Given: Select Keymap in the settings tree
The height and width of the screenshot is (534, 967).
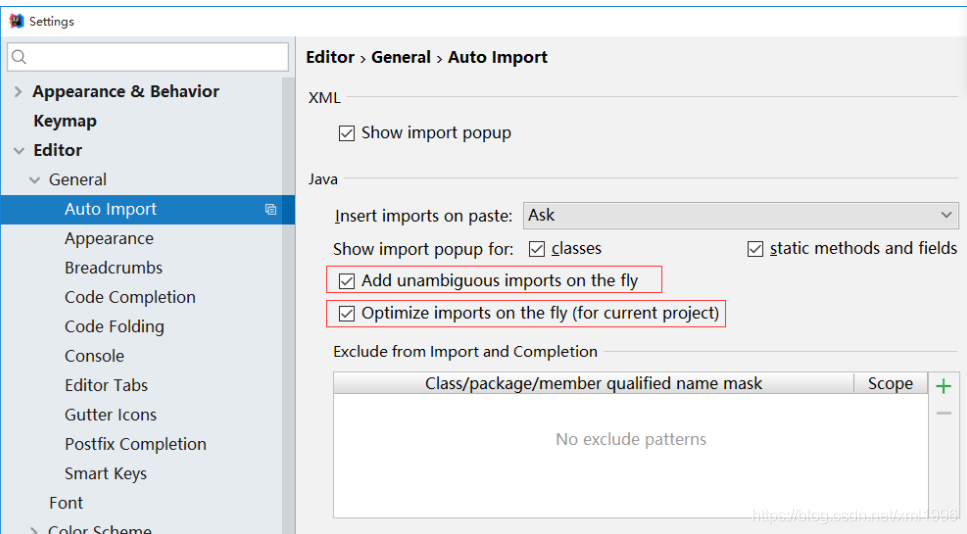Looking at the screenshot, I should click(65, 121).
